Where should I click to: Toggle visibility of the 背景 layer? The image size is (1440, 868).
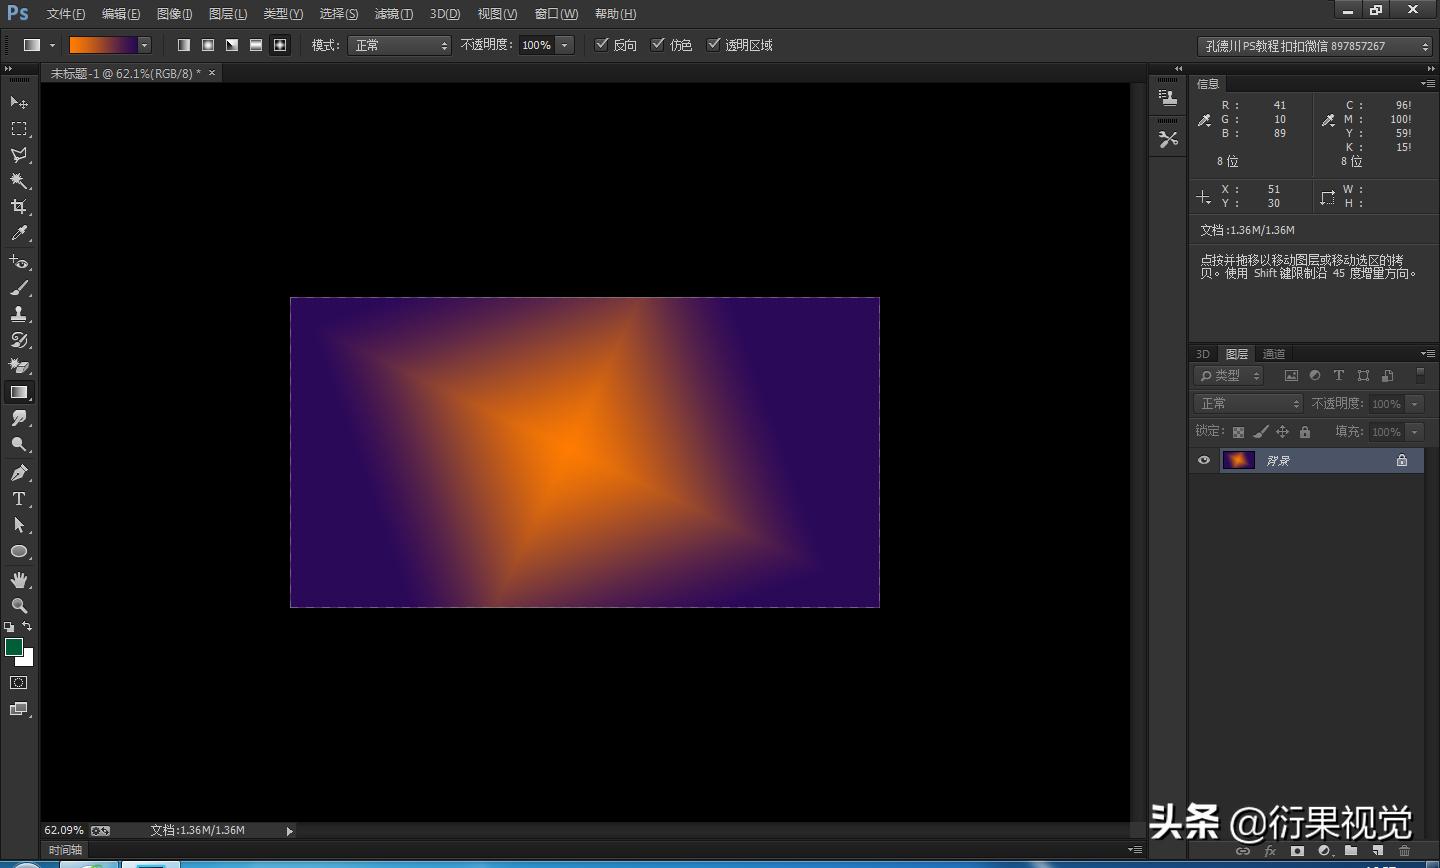(1204, 460)
